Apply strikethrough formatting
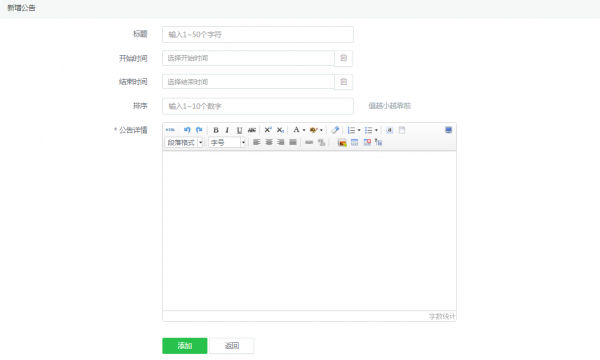600x360 pixels. coord(251,130)
